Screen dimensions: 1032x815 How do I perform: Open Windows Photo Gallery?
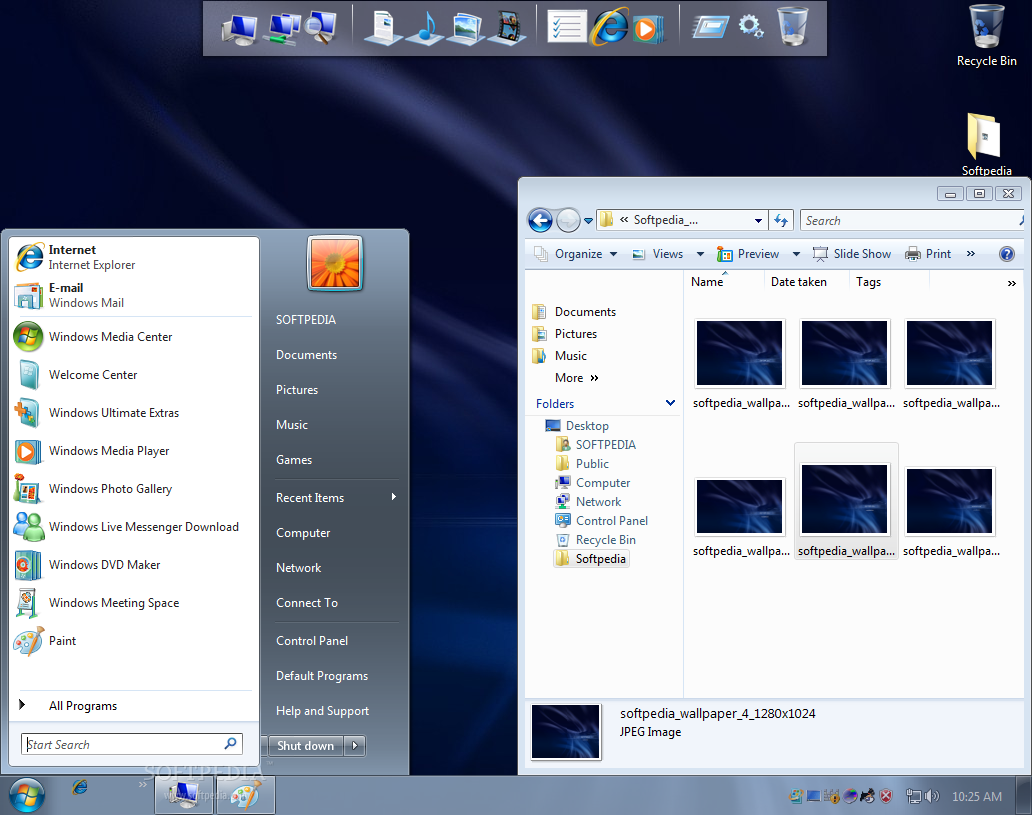[x=132, y=488]
